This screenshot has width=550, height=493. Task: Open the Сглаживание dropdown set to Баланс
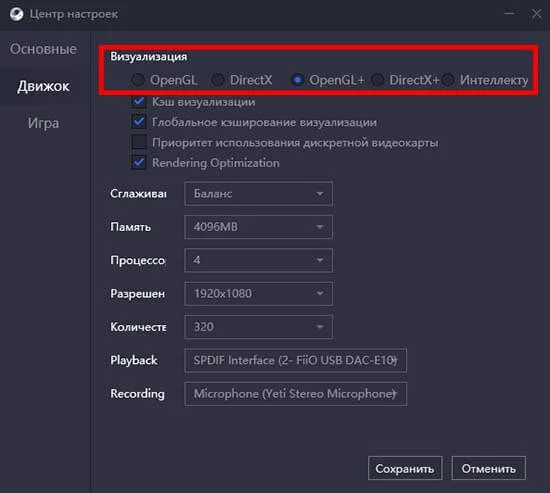pos(258,194)
